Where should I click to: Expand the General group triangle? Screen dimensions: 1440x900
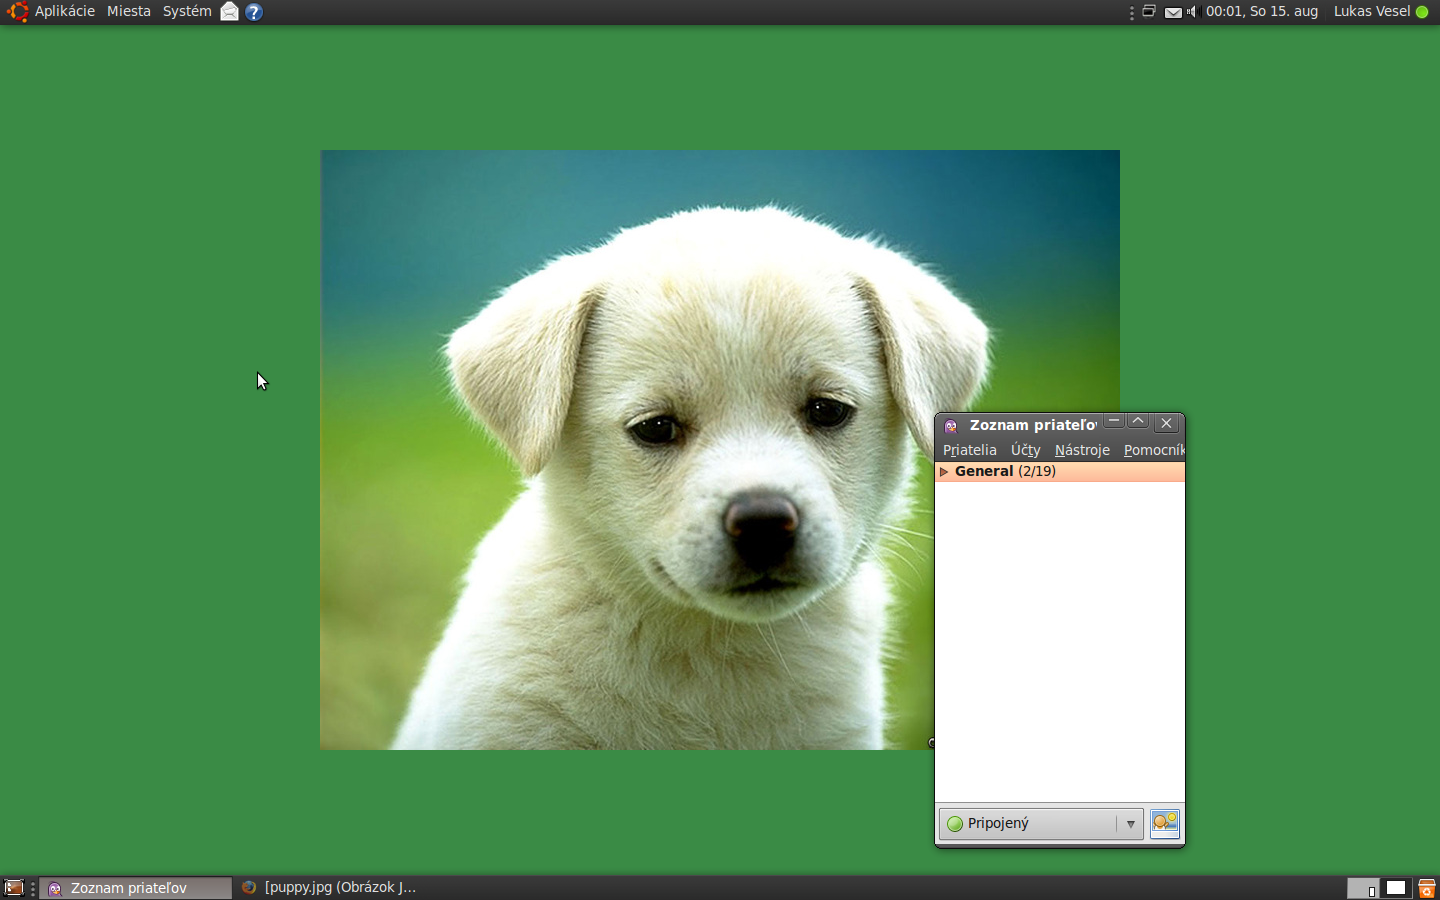tap(944, 471)
